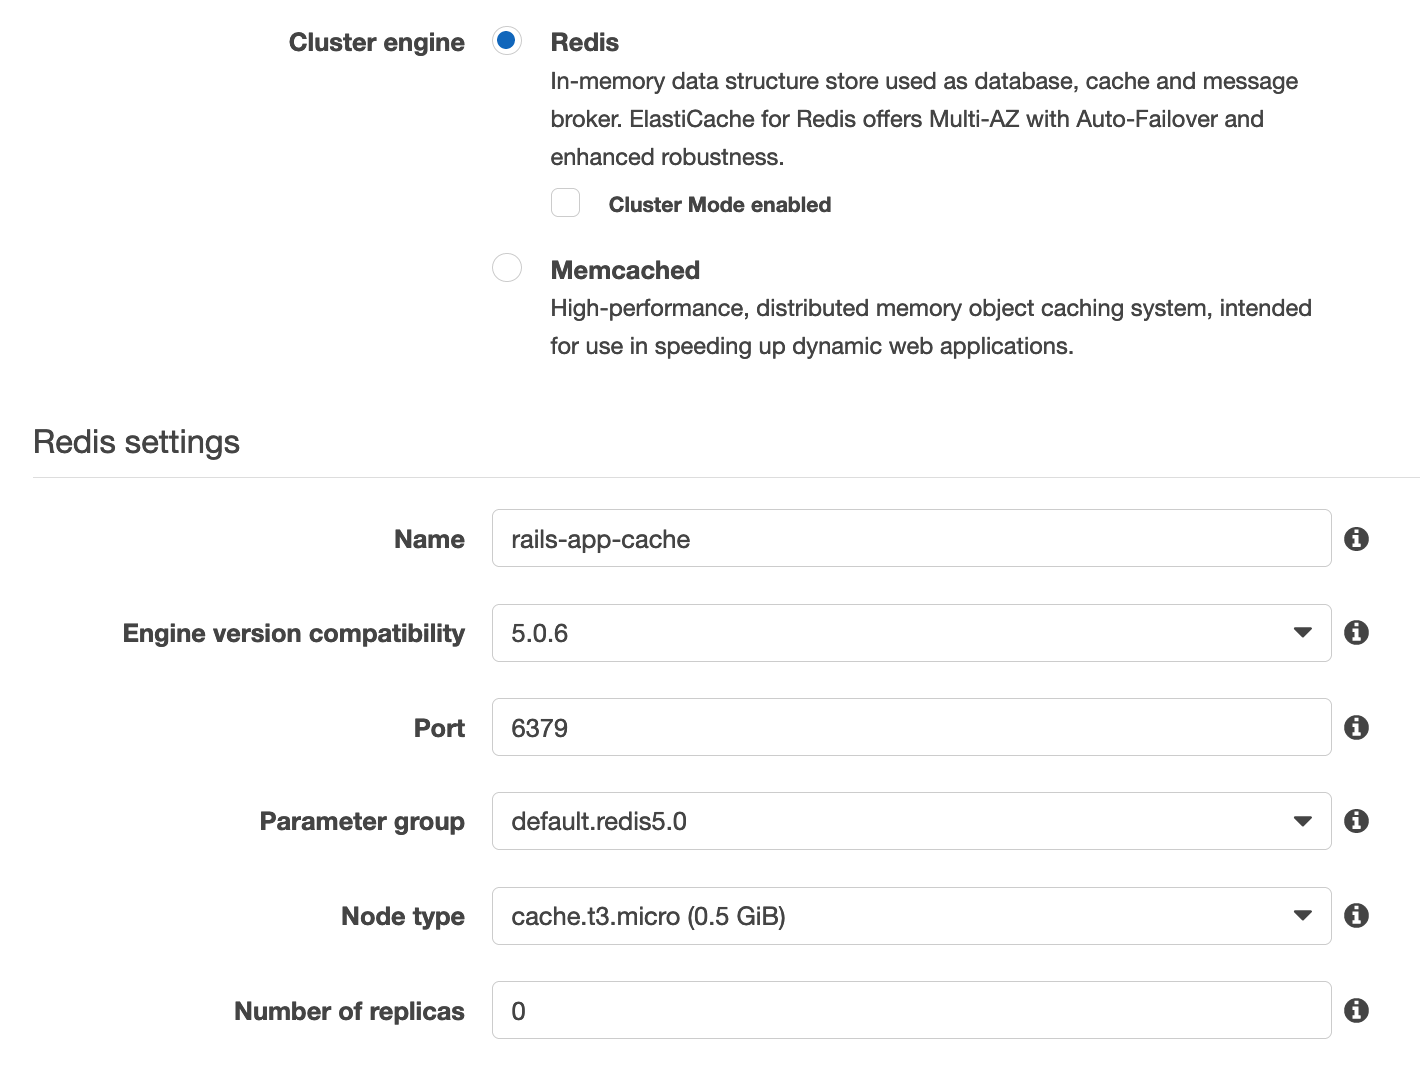The height and width of the screenshot is (1080, 1420).
Task: Click the info icon beside the Name field
Action: (1356, 538)
